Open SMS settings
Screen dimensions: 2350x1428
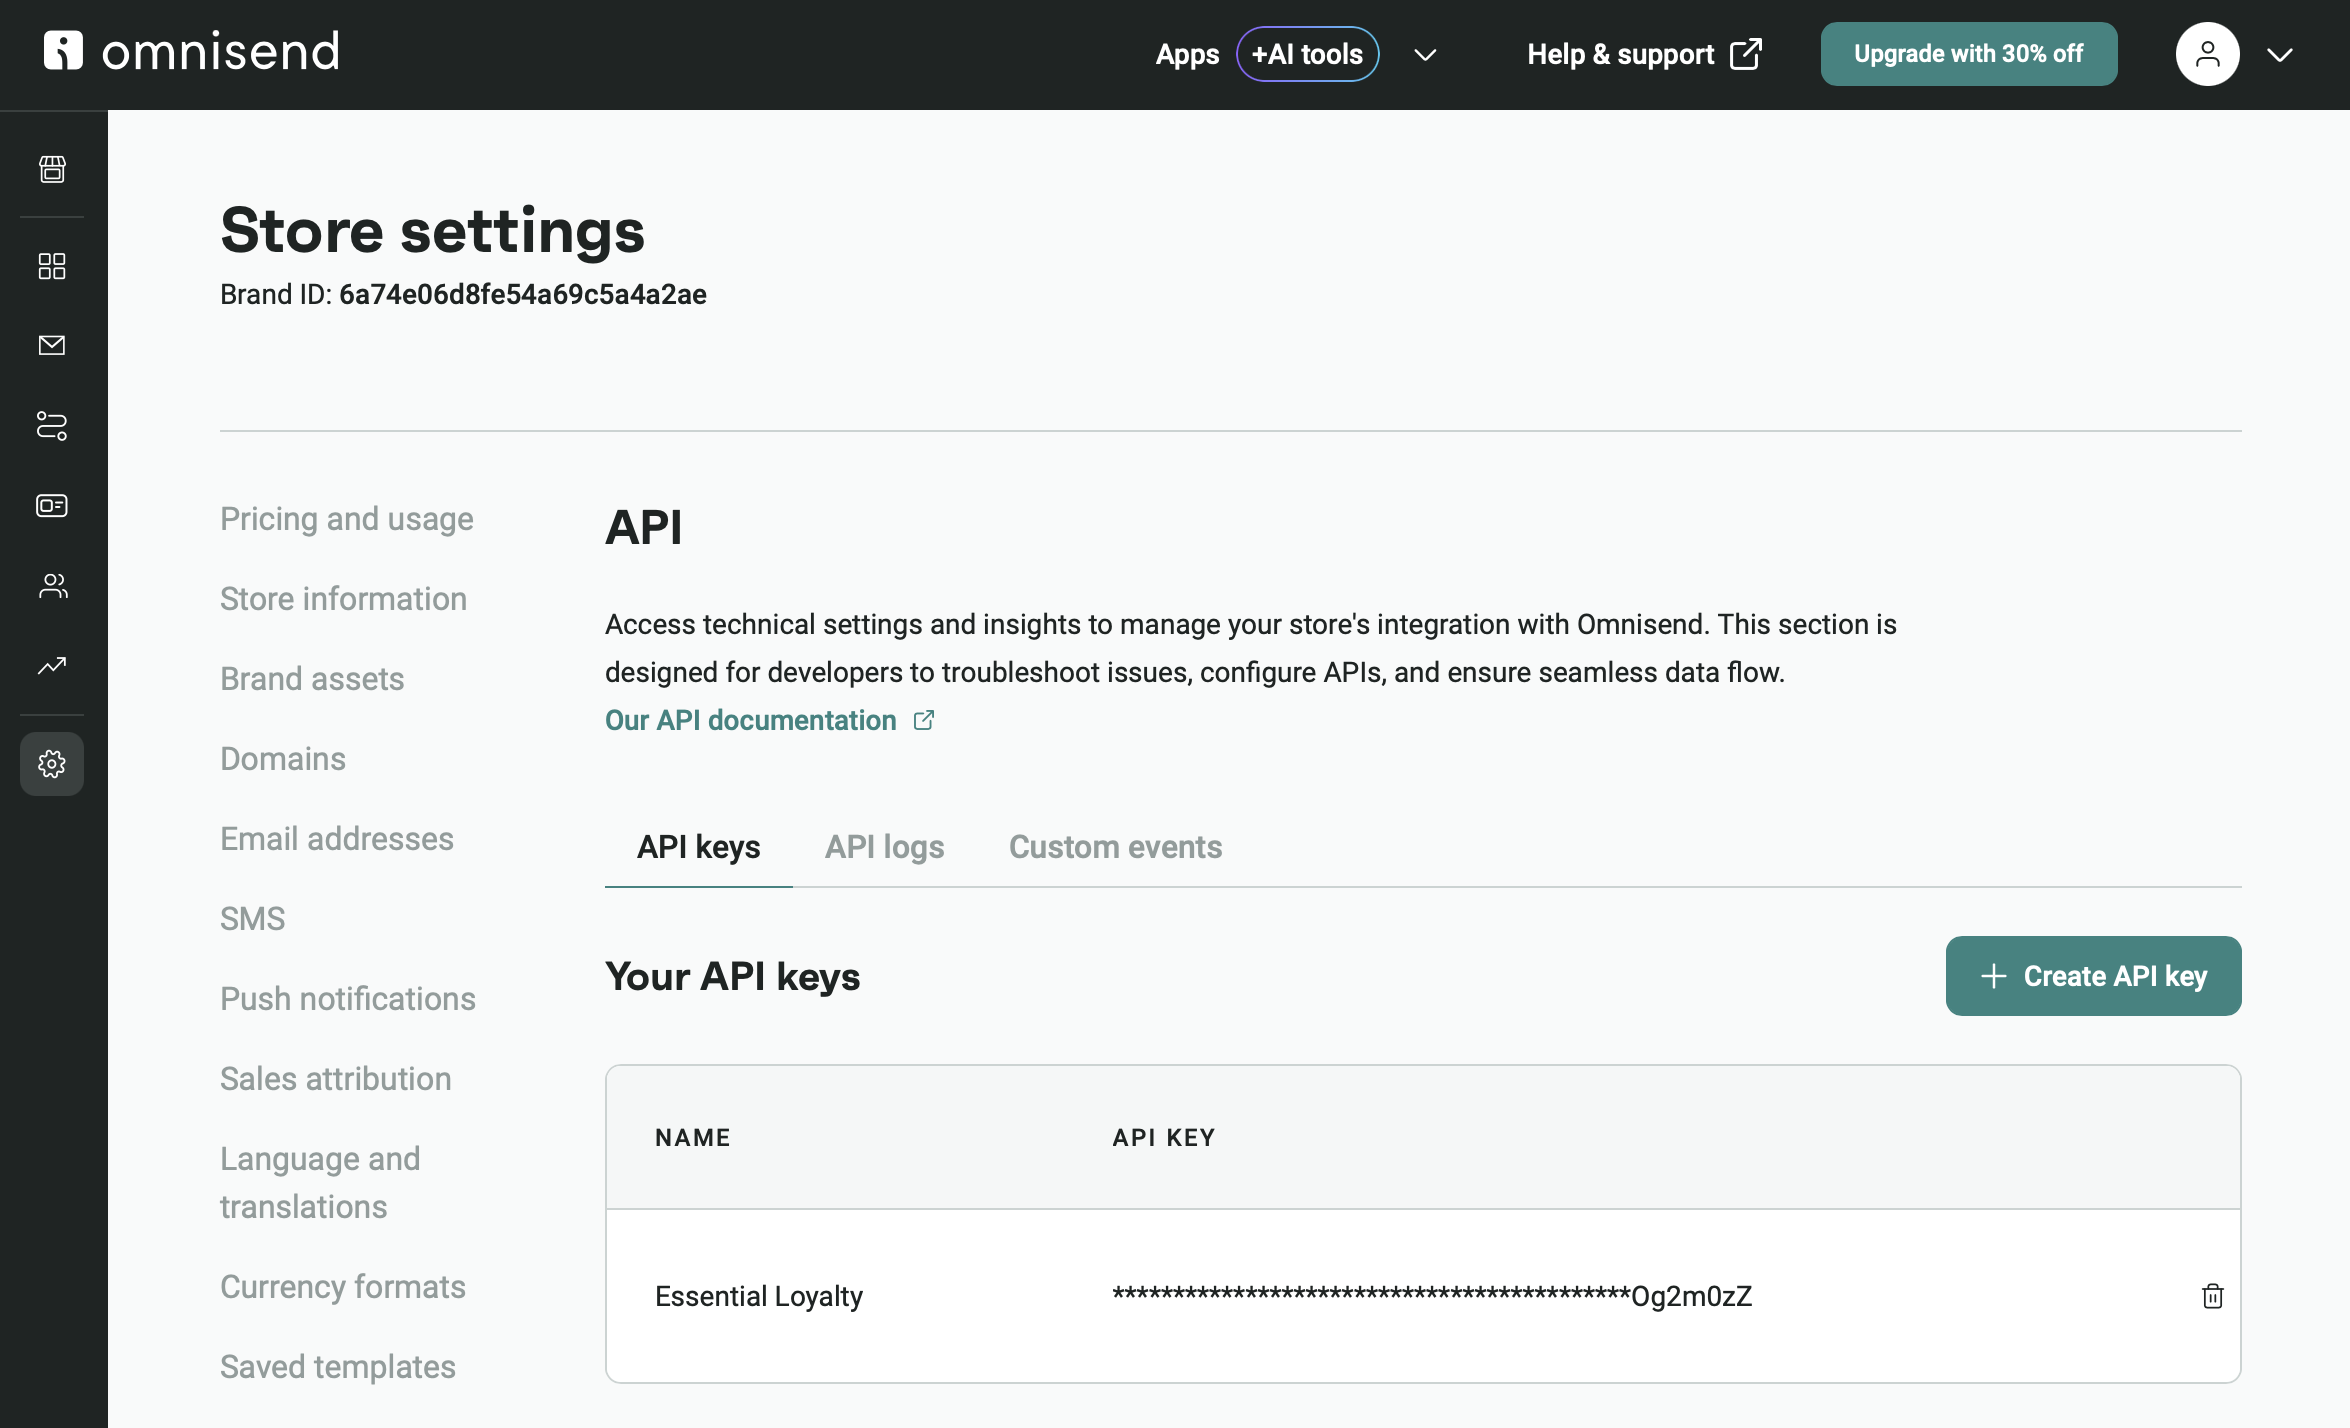pos(253,919)
